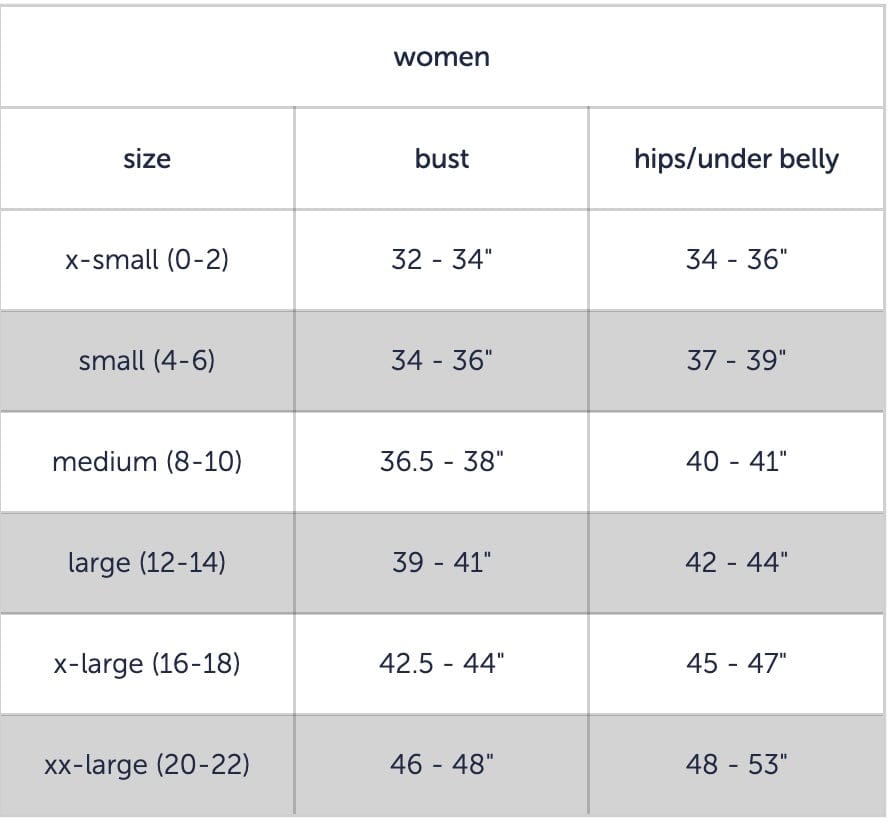The height and width of the screenshot is (836, 892).
Task: Select the "size" column header
Action: [147, 159]
